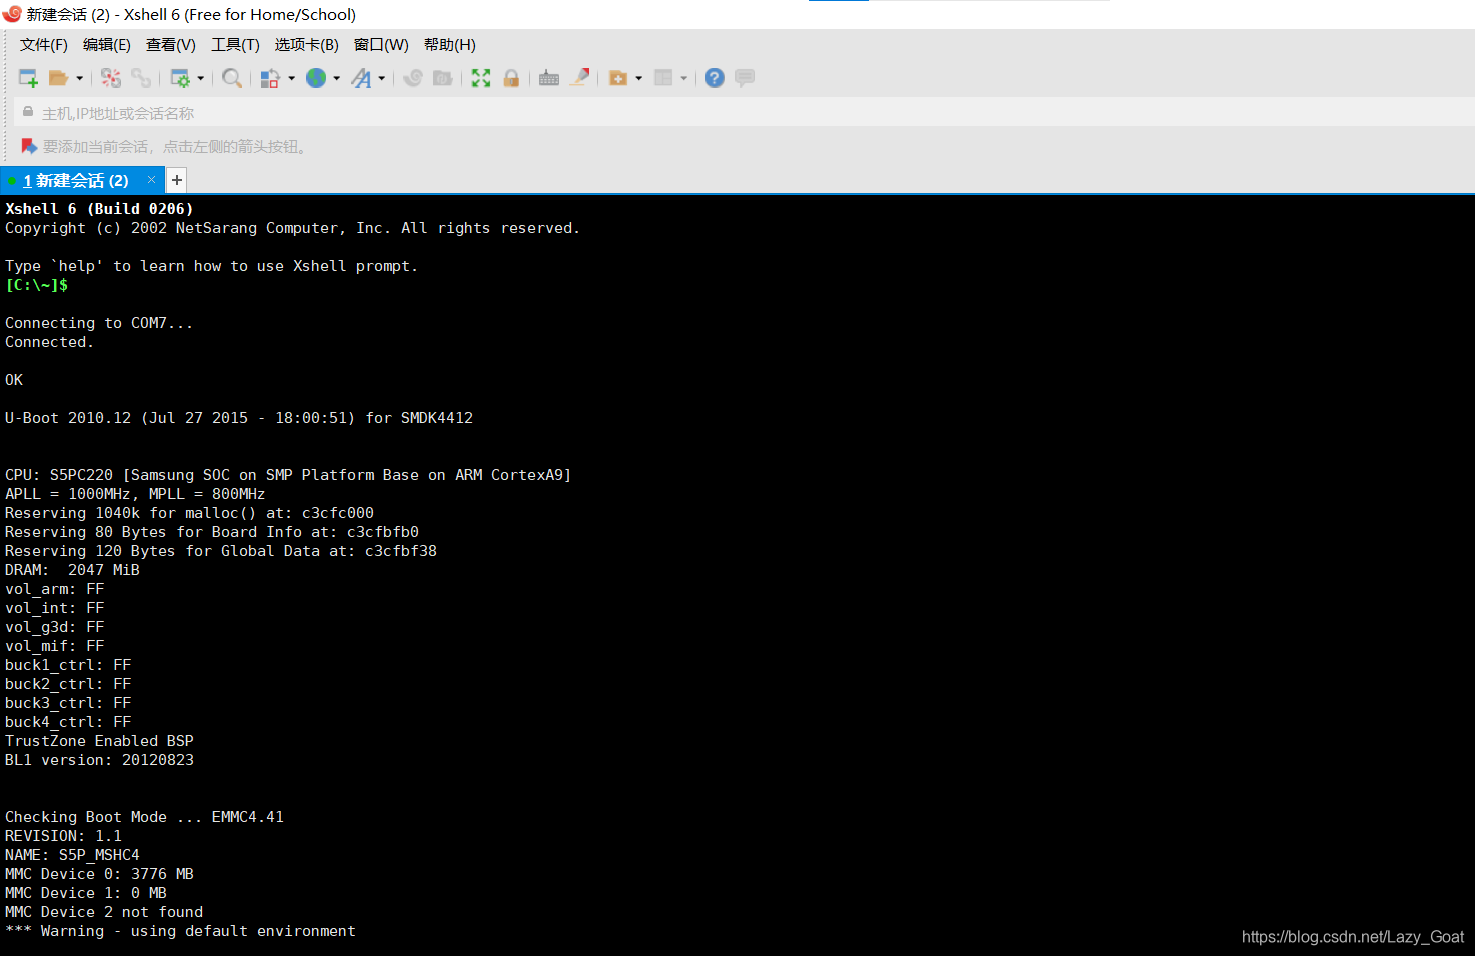Open Help question mark icon

pyautogui.click(x=715, y=78)
